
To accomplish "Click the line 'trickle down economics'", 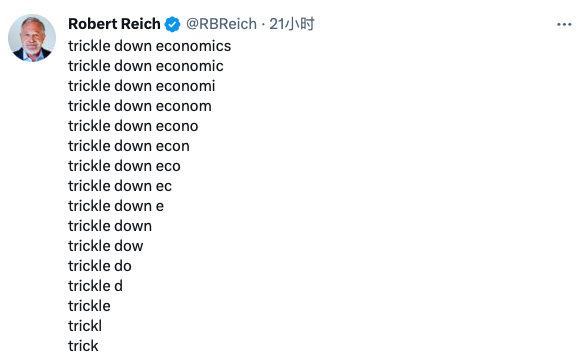I will pos(149,46).
